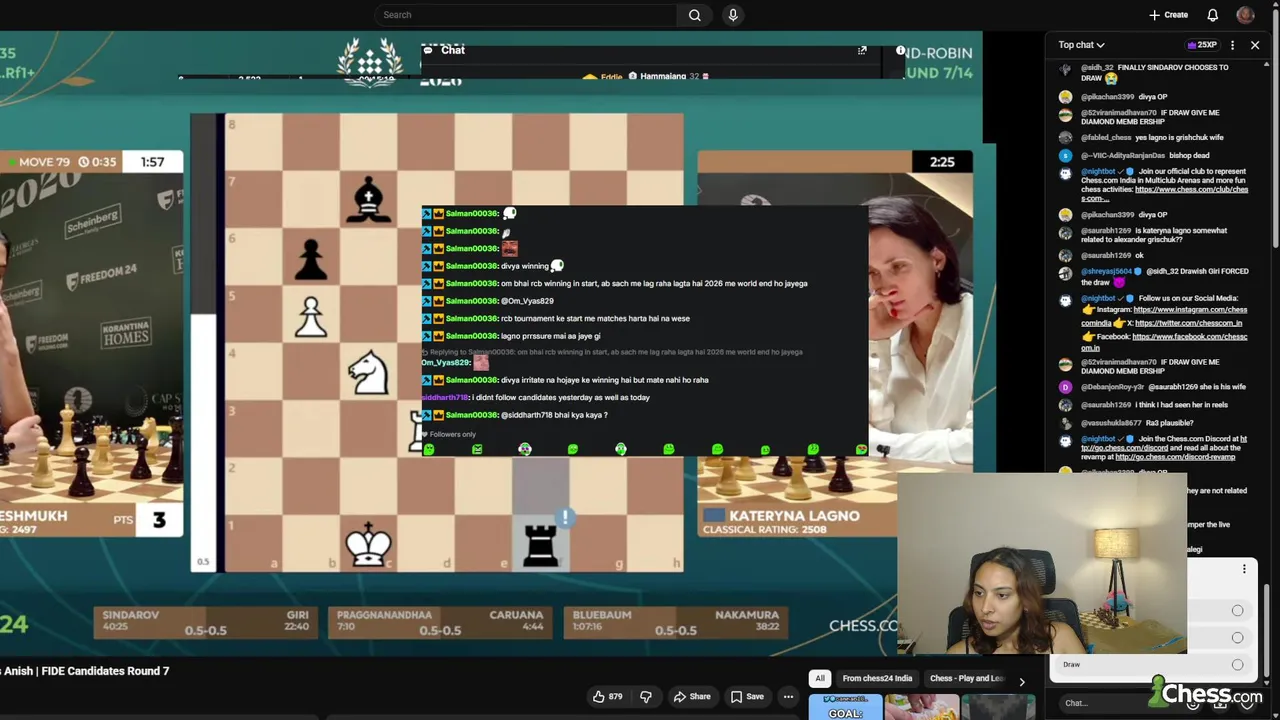
Task: Click the GOAL recommended video thumbnail
Action: coord(845,708)
